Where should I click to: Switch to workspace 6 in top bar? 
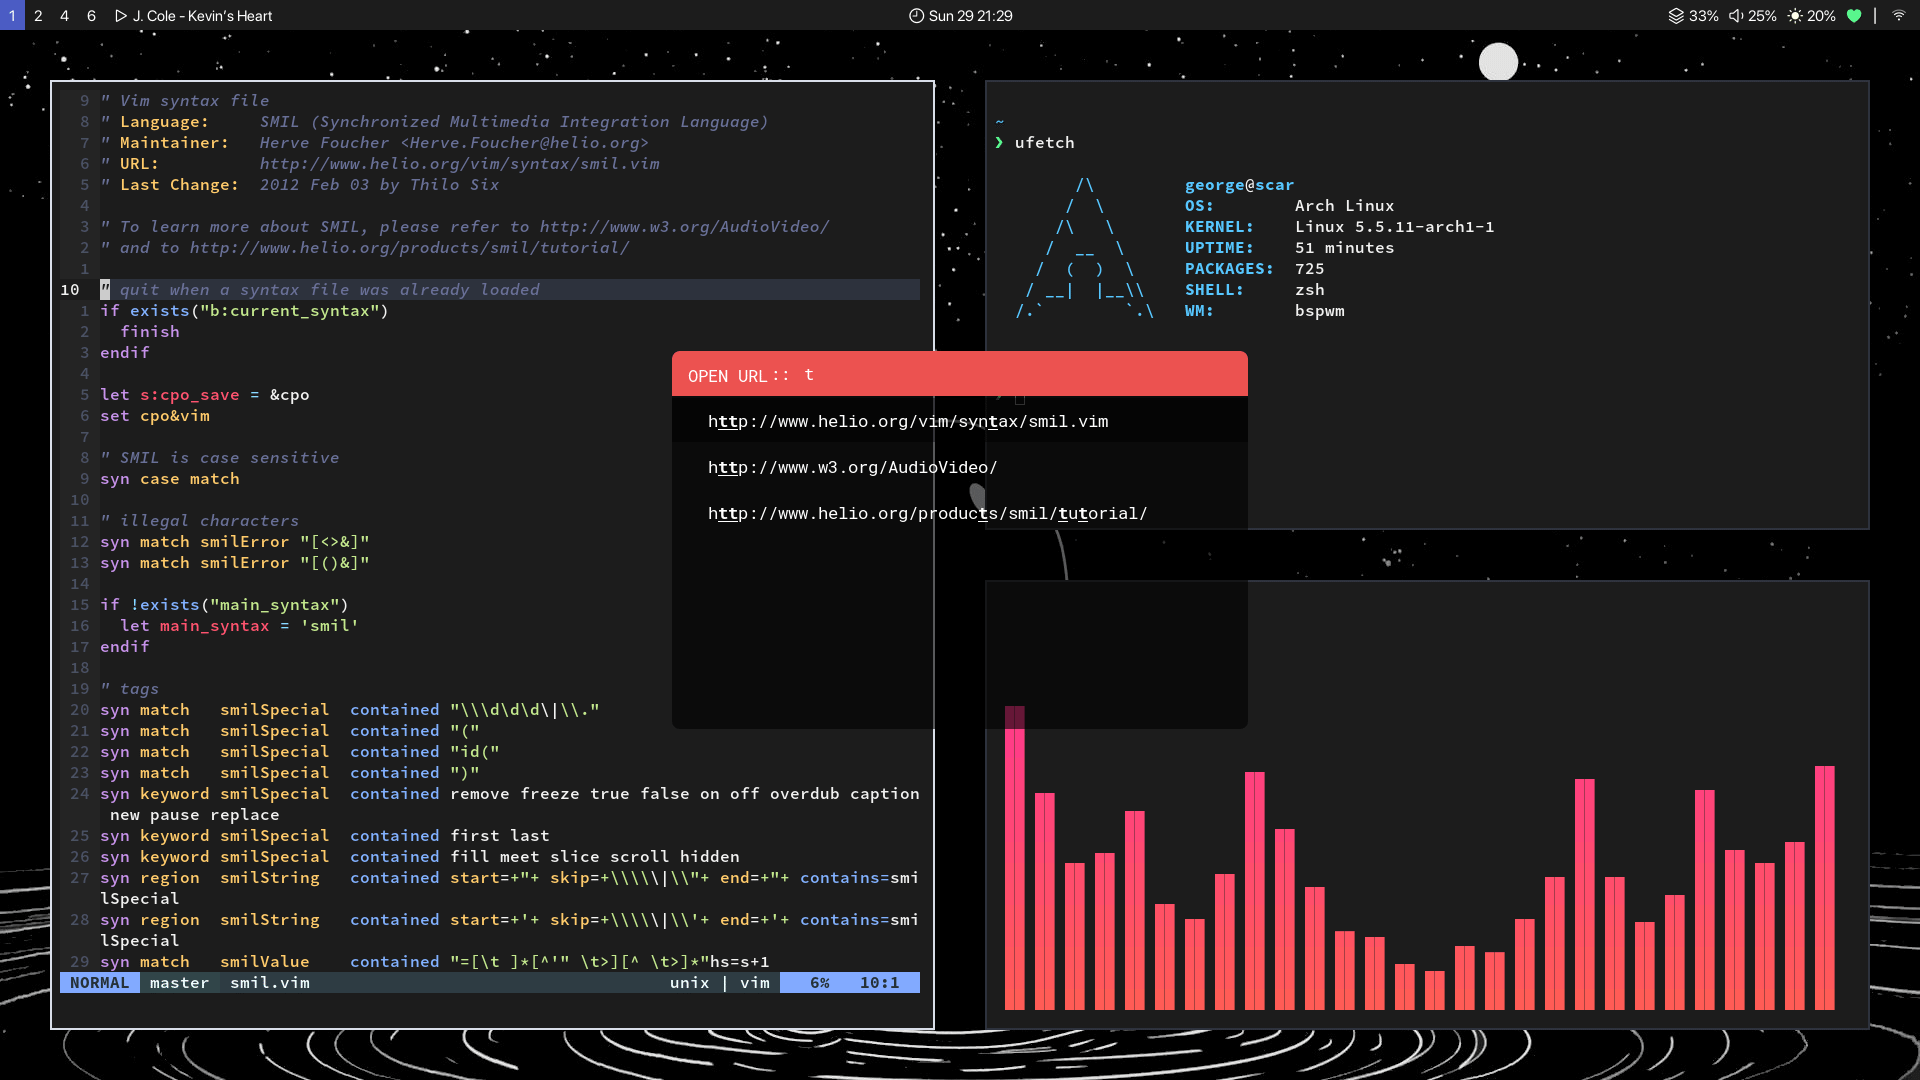91,15
